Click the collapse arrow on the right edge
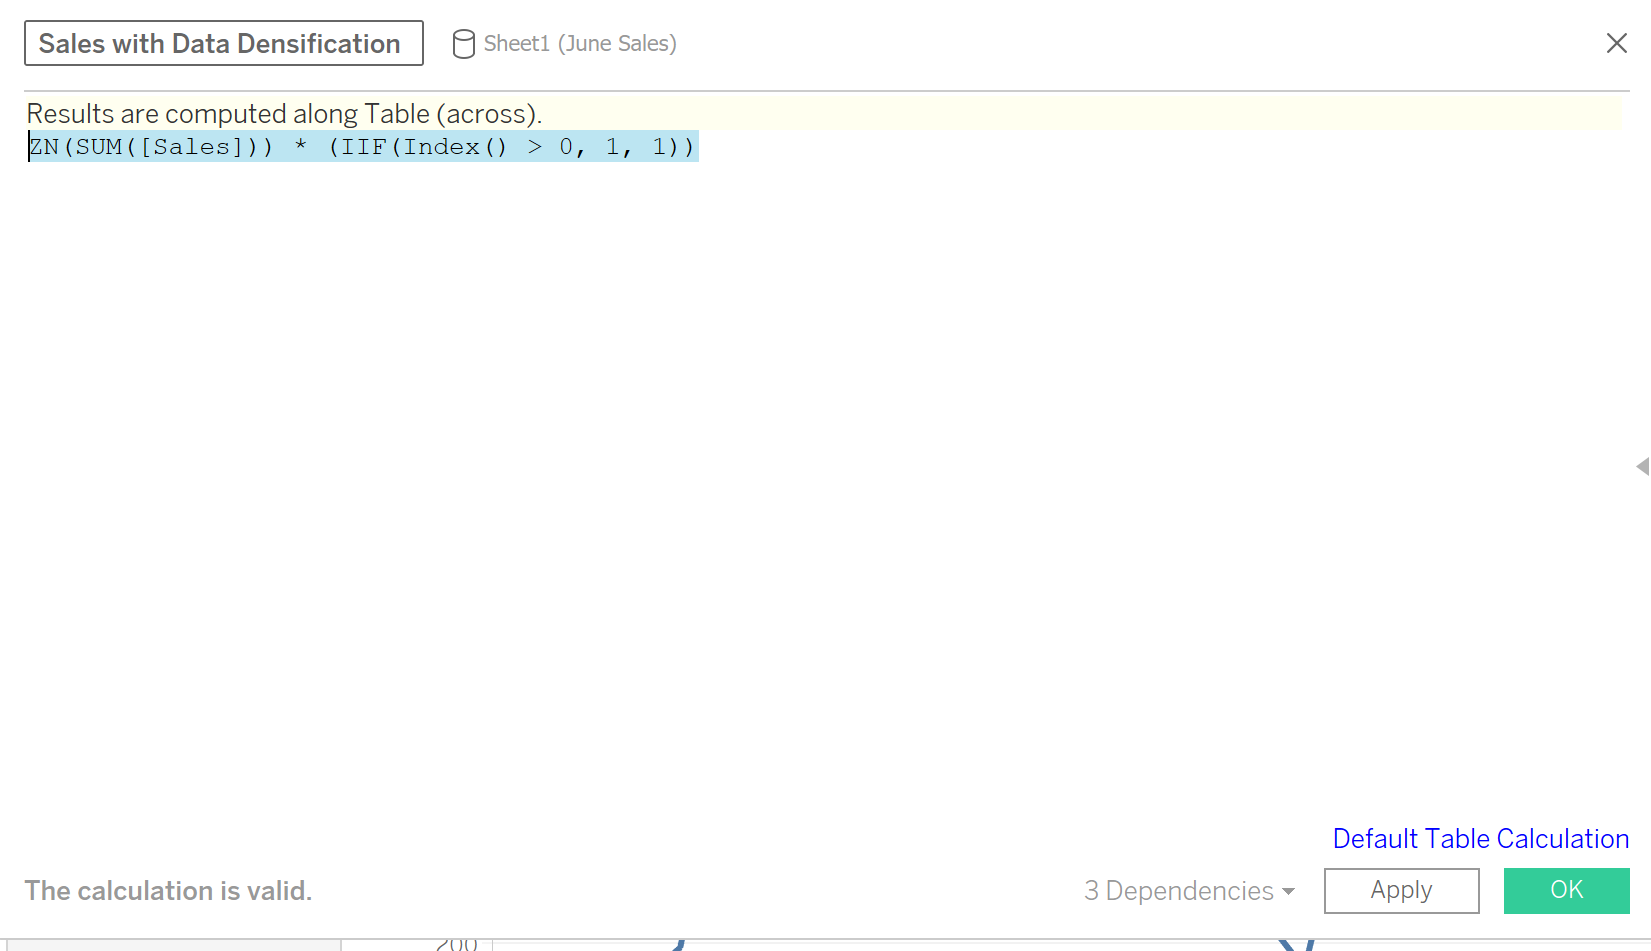This screenshot has height=951, width=1651. point(1641,466)
